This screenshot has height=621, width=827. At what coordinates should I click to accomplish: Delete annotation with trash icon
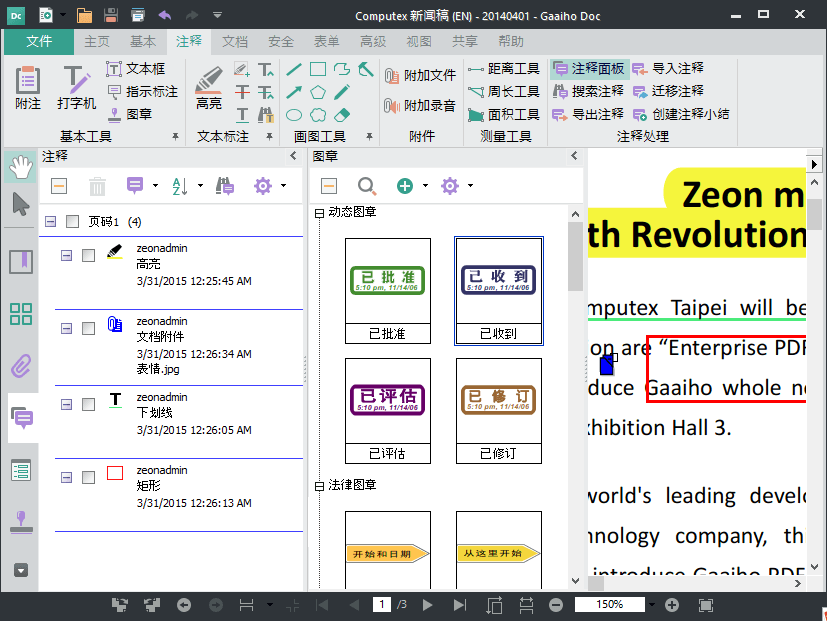(97, 186)
